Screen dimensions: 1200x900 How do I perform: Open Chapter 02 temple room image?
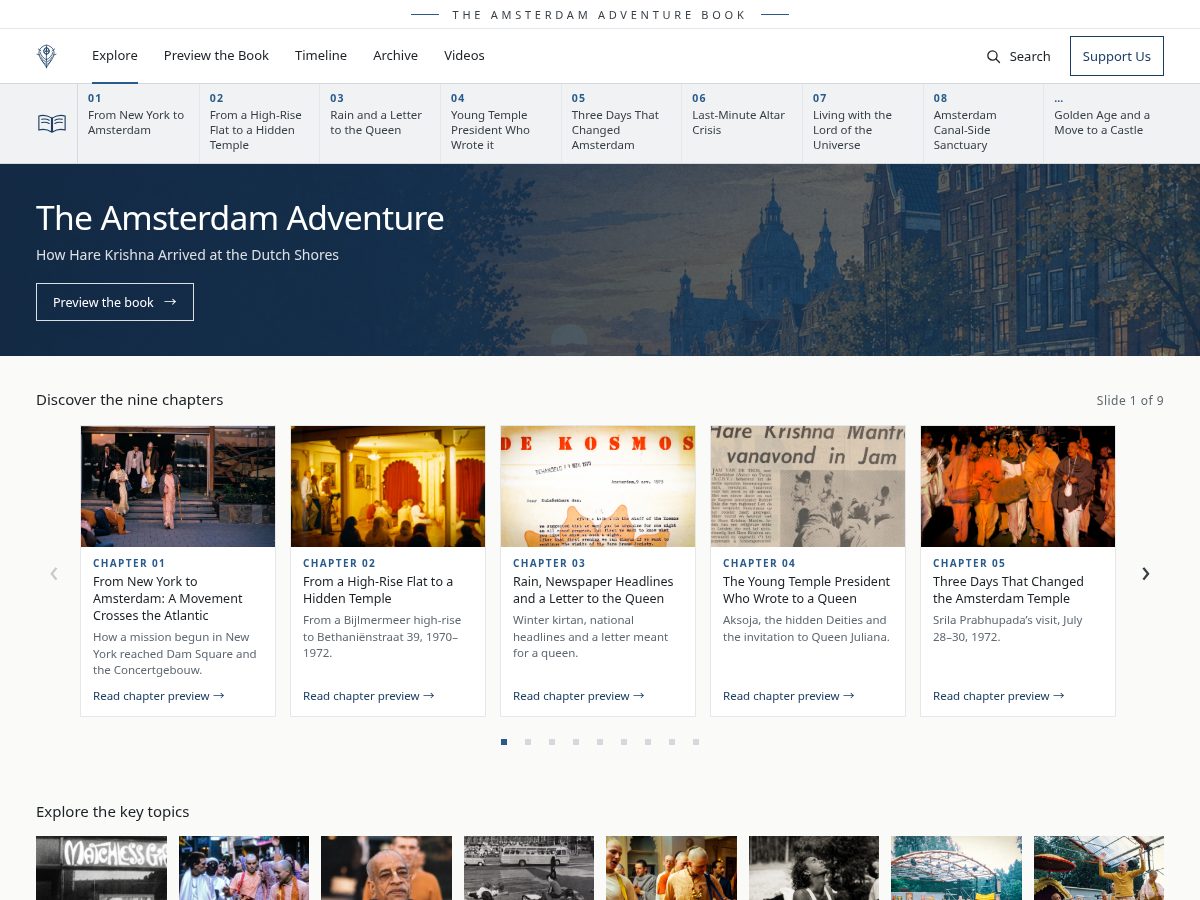(x=388, y=486)
